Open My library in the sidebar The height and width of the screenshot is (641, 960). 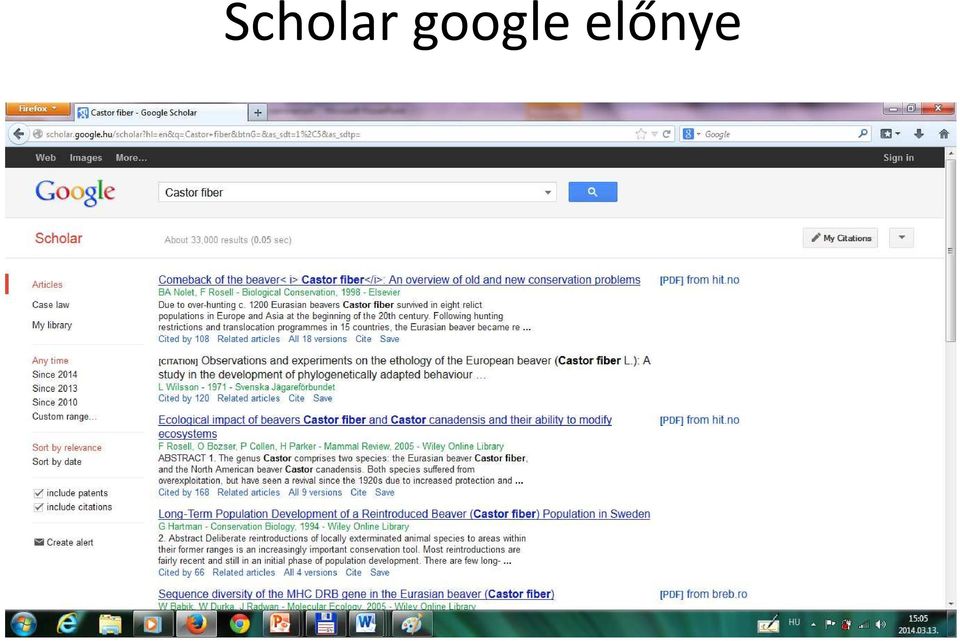coord(52,325)
